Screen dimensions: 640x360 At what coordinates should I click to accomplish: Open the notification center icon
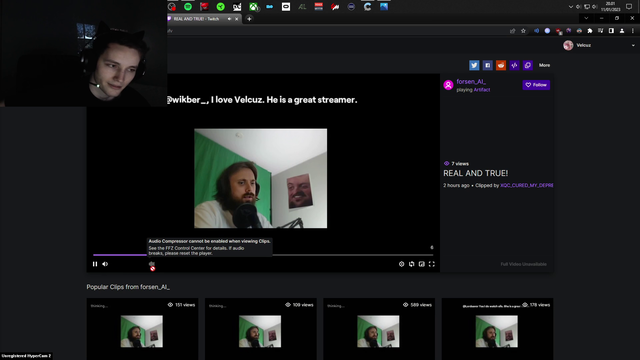629,7
